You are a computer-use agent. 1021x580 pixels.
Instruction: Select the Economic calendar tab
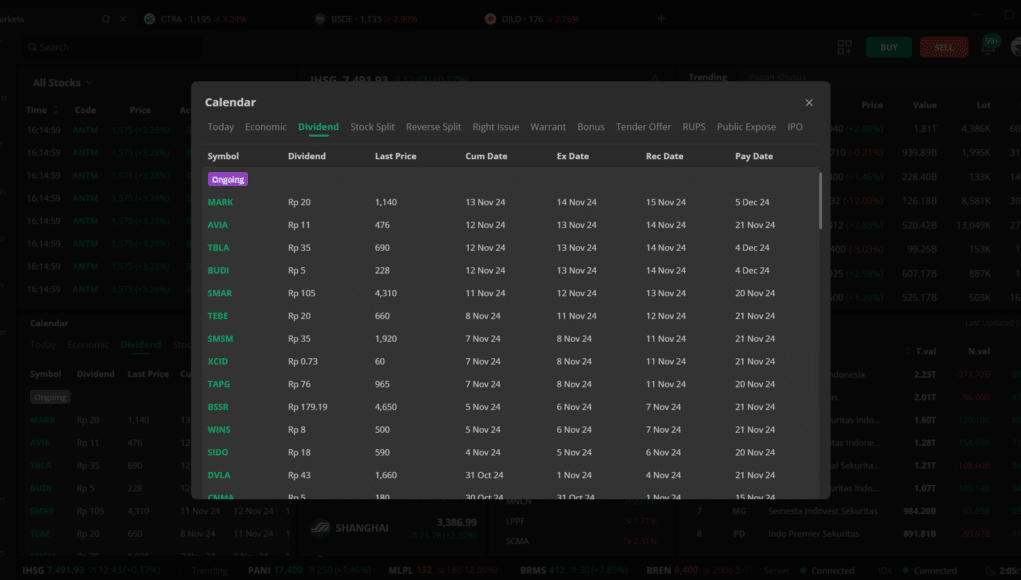pyautogui.click(x=265, y=127)
